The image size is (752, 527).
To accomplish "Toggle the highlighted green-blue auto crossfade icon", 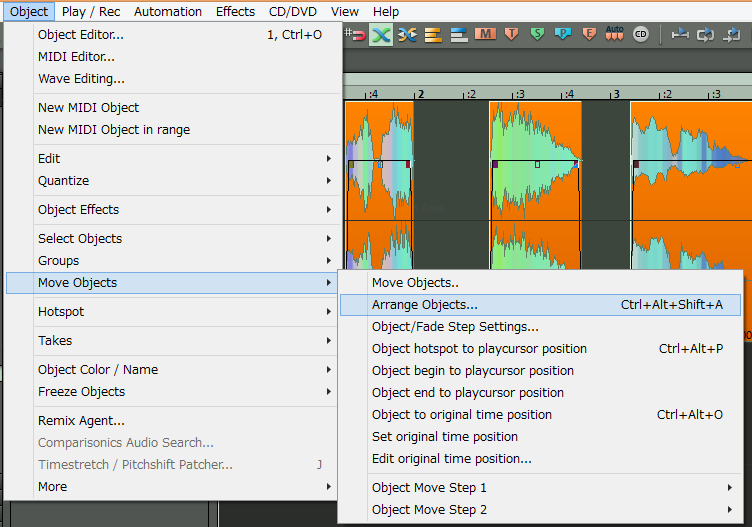I will click(381, 35).
